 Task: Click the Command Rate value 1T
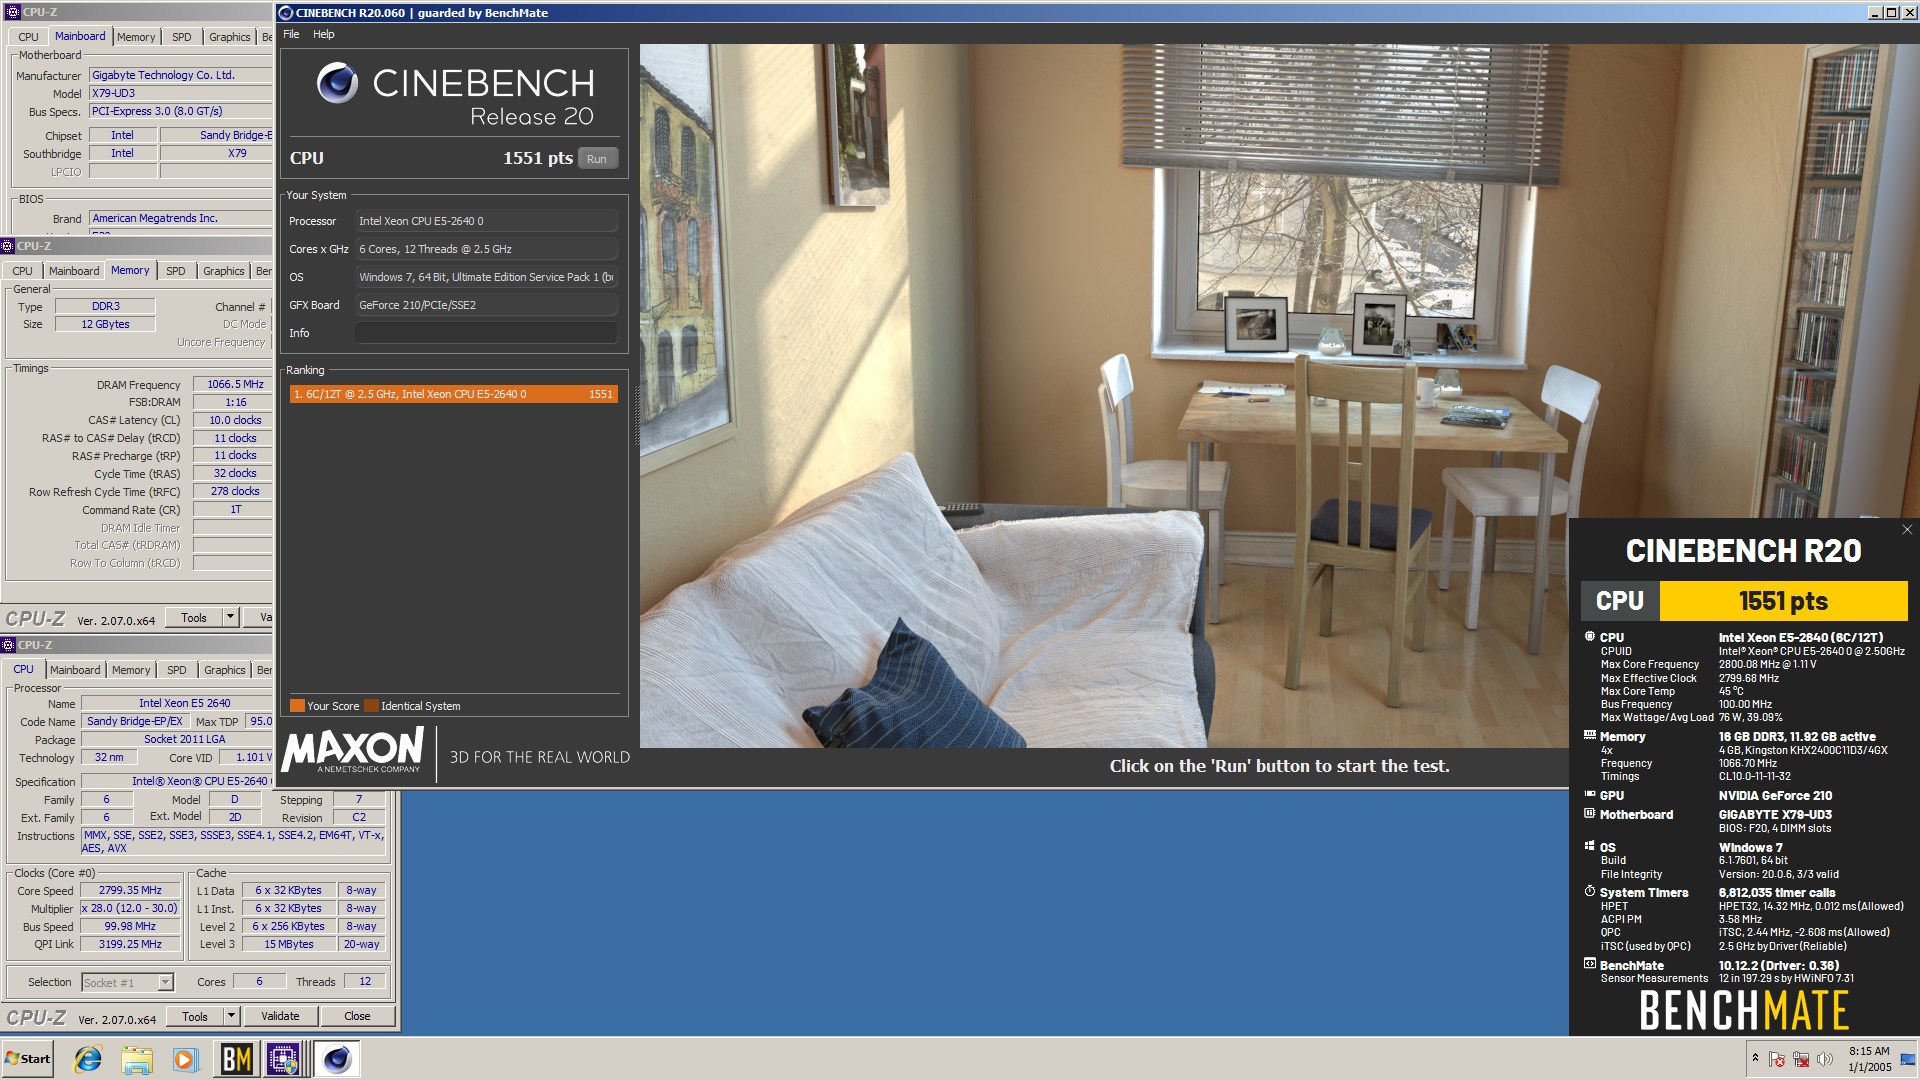(x=235, y=510)
